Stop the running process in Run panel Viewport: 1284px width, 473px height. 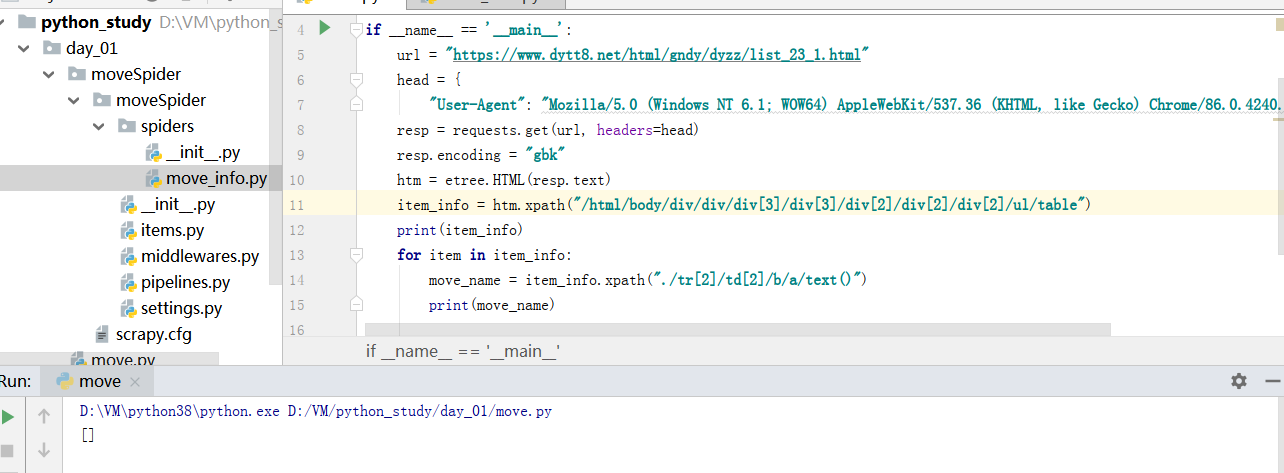coord(9,451)
